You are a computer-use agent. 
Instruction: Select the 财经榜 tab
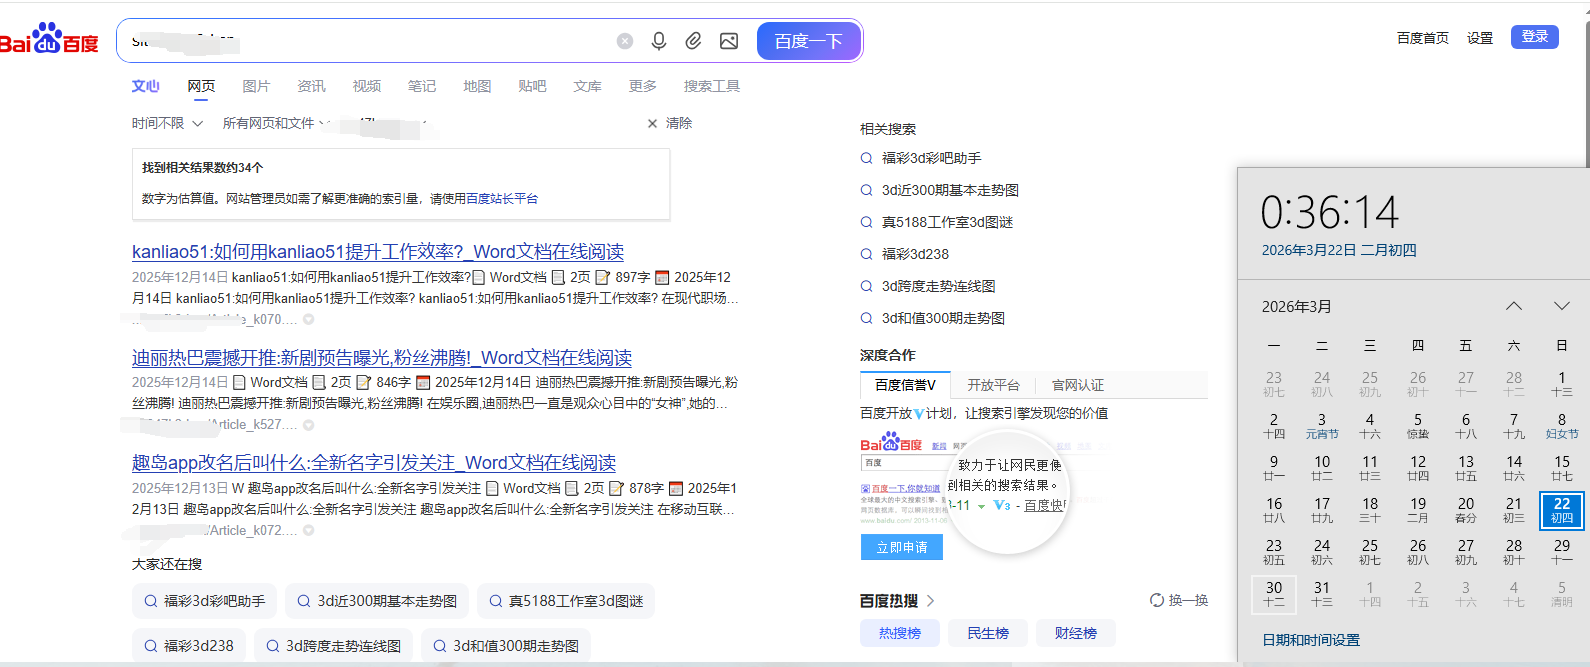point(1076,633)
